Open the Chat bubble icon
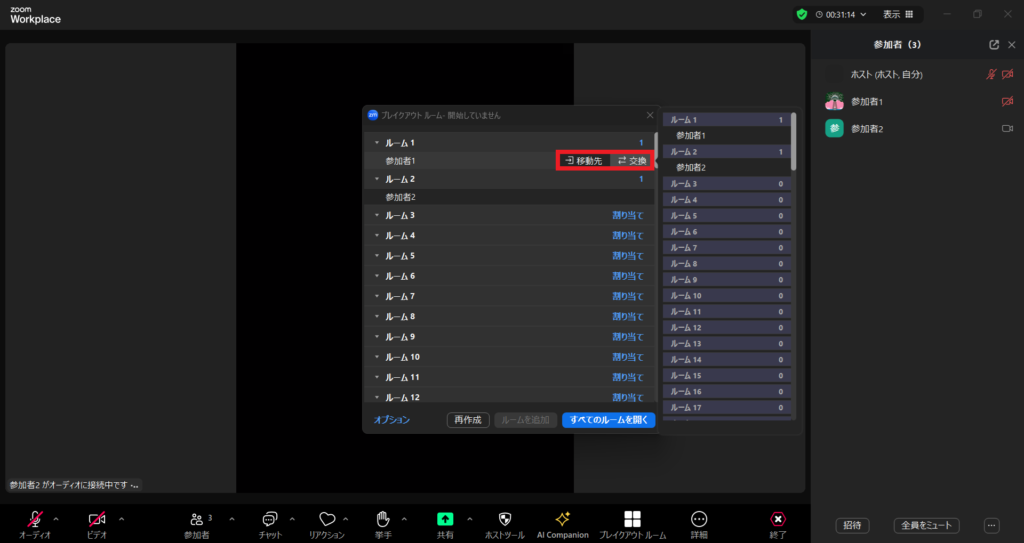The image size is (1024, 543). (x=269, y=519)
